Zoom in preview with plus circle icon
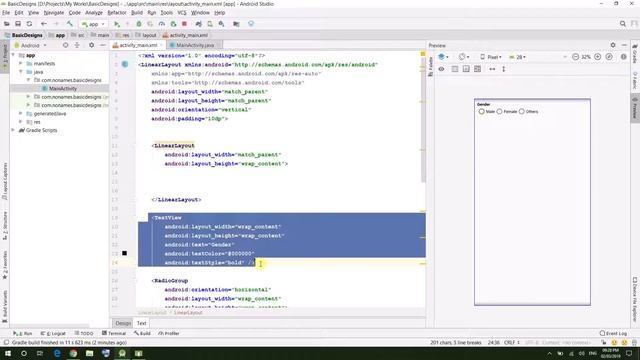640x360 pixels. 598,57
